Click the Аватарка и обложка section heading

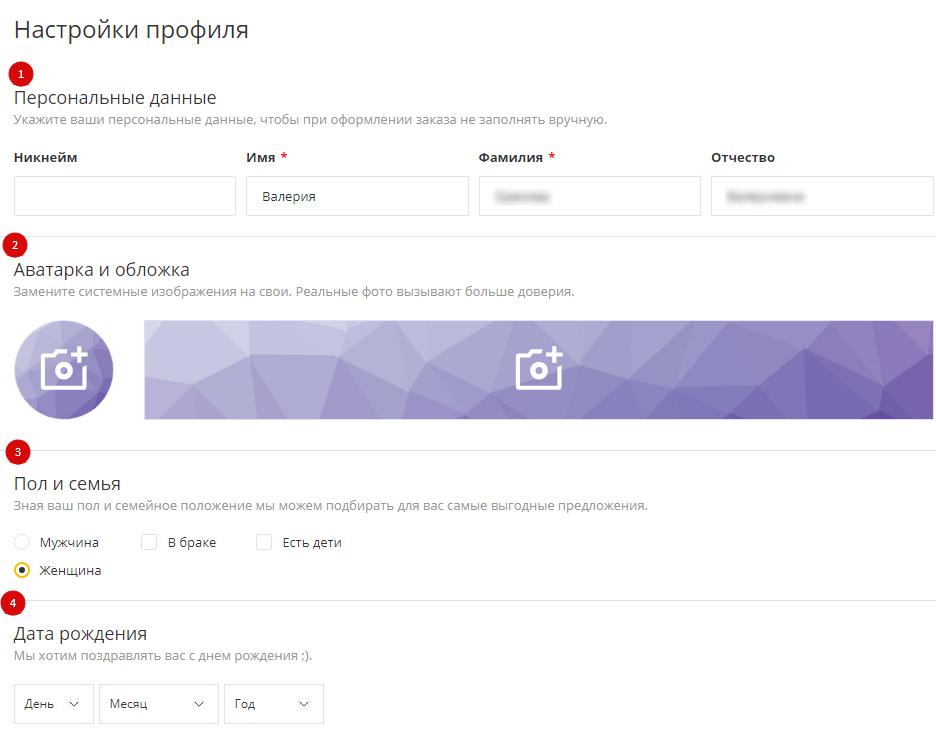click(x=102, y=270)
